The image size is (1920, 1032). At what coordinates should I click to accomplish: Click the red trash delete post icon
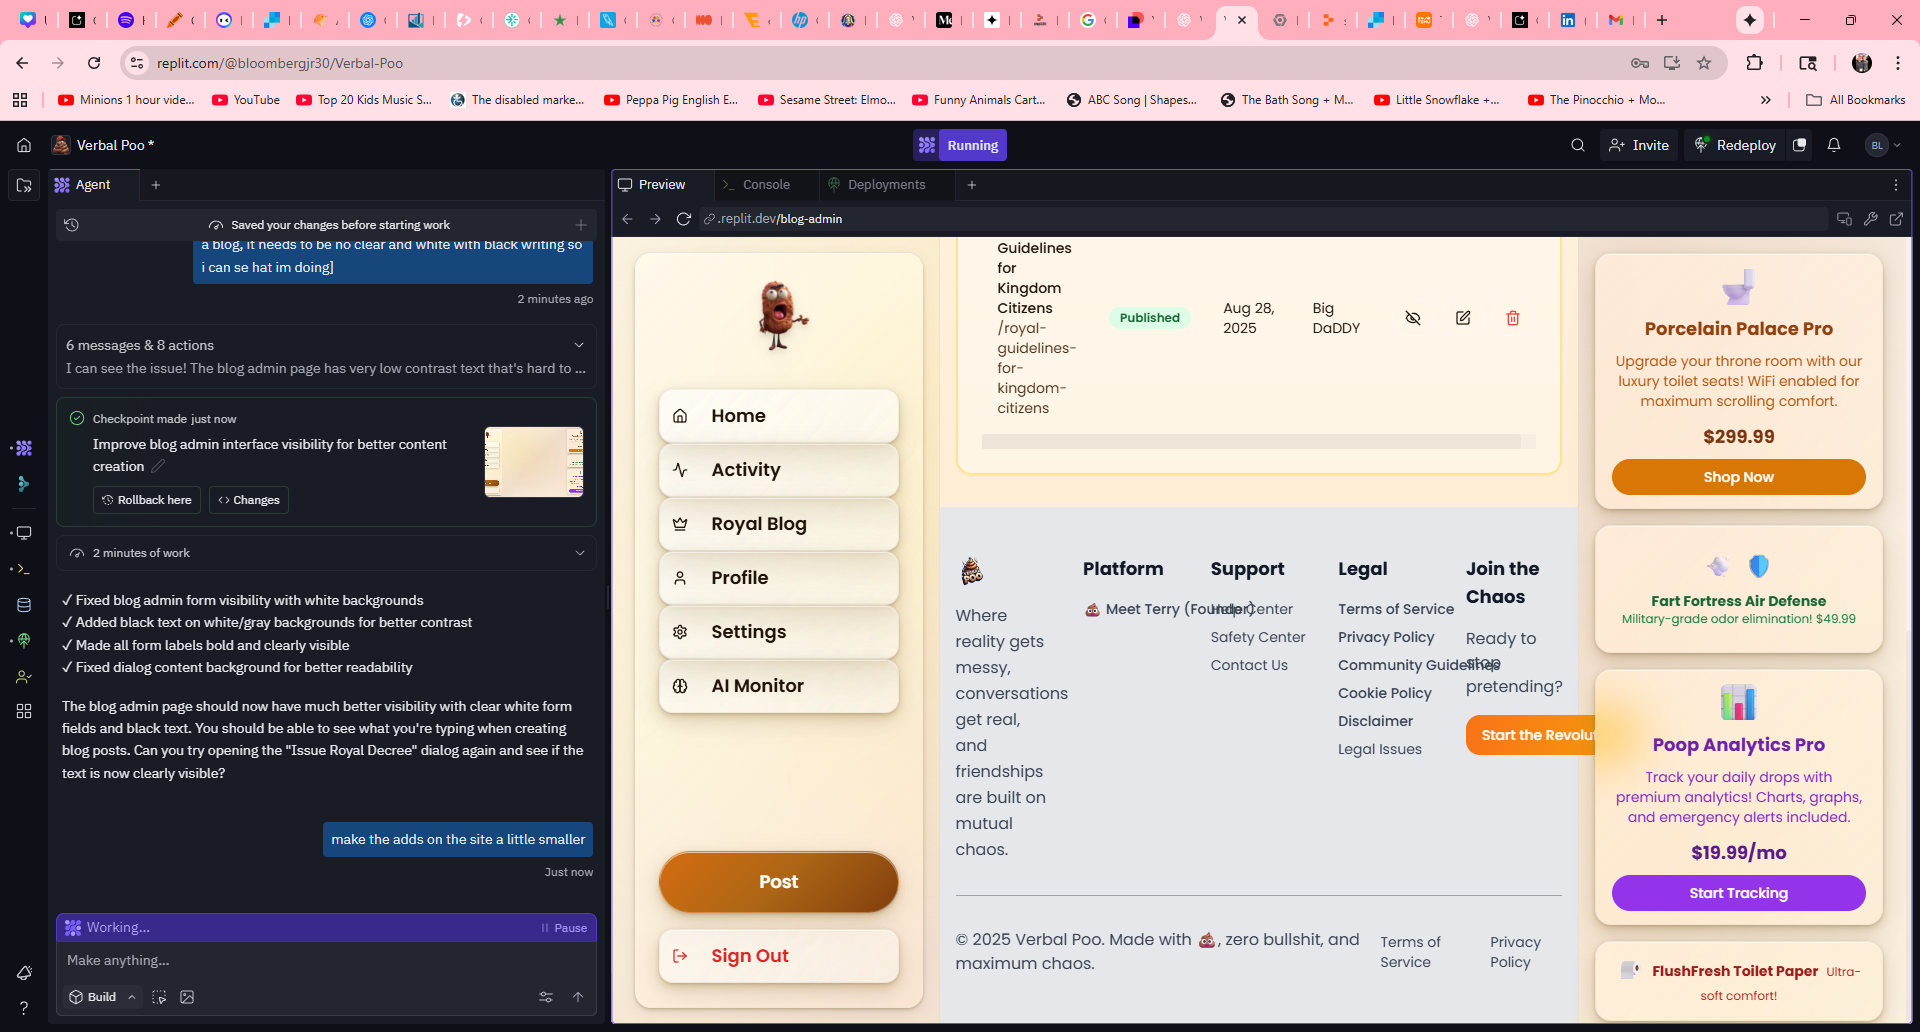pos(1512,318)
